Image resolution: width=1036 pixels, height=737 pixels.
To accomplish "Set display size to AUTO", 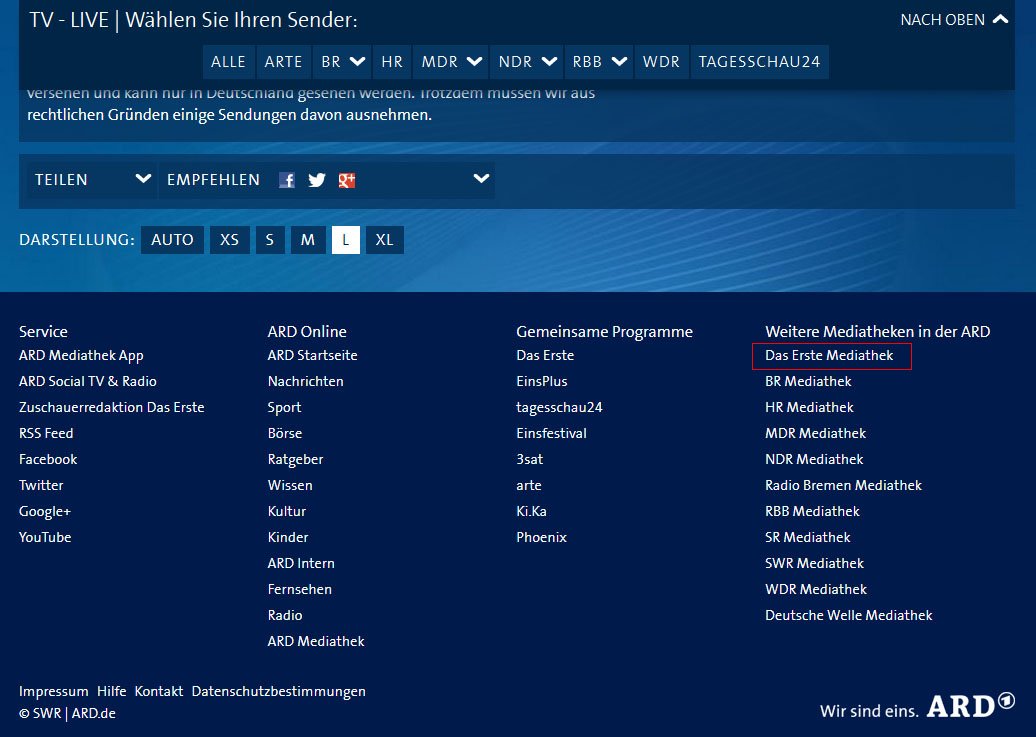I will 172,240.
